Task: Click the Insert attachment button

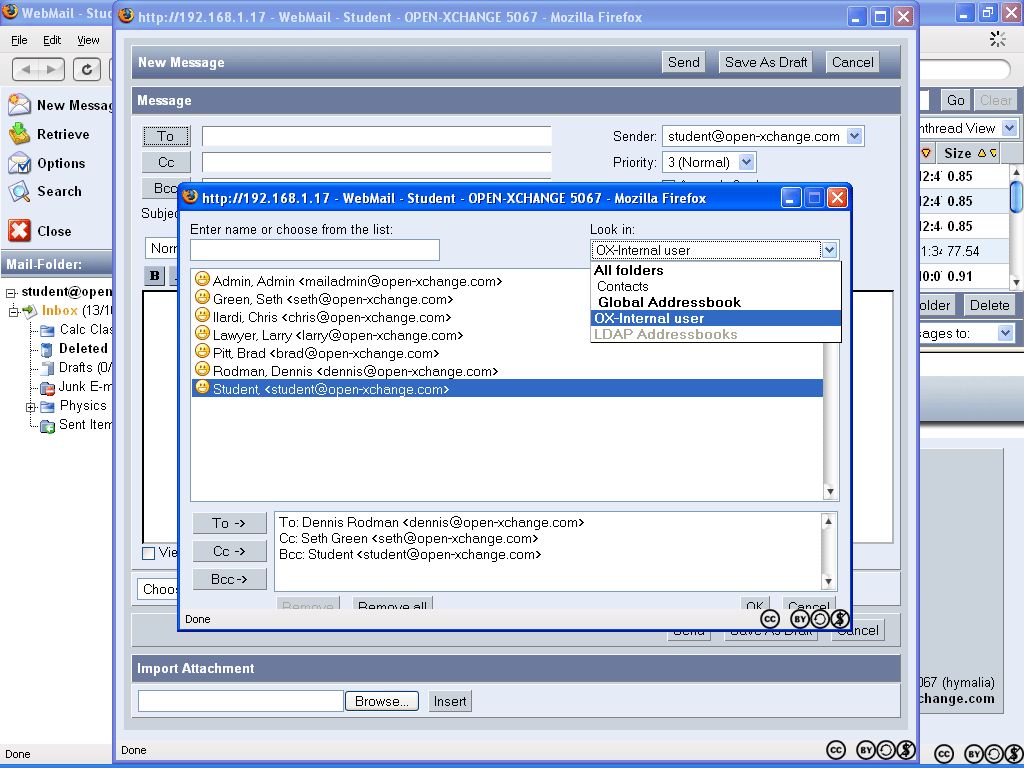Action: 450,701
